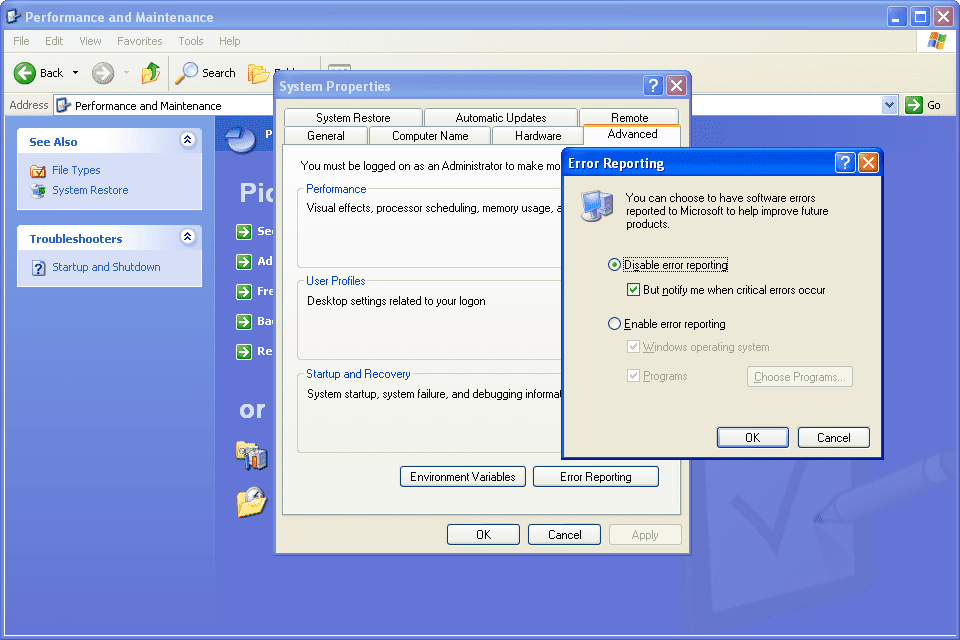Open the Edit menu
The width and height of the screenshot is (960, 640).
coord(54,41)
